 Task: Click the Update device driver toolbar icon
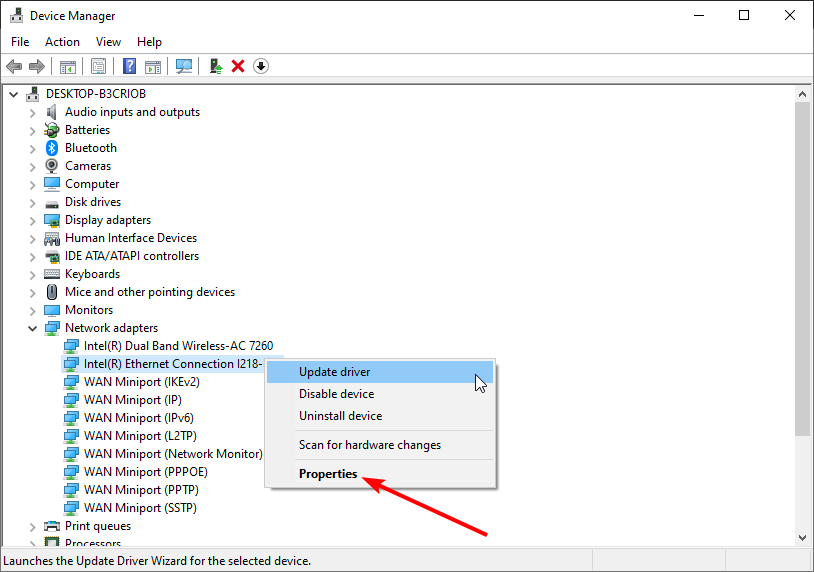[x=215, y=66]
